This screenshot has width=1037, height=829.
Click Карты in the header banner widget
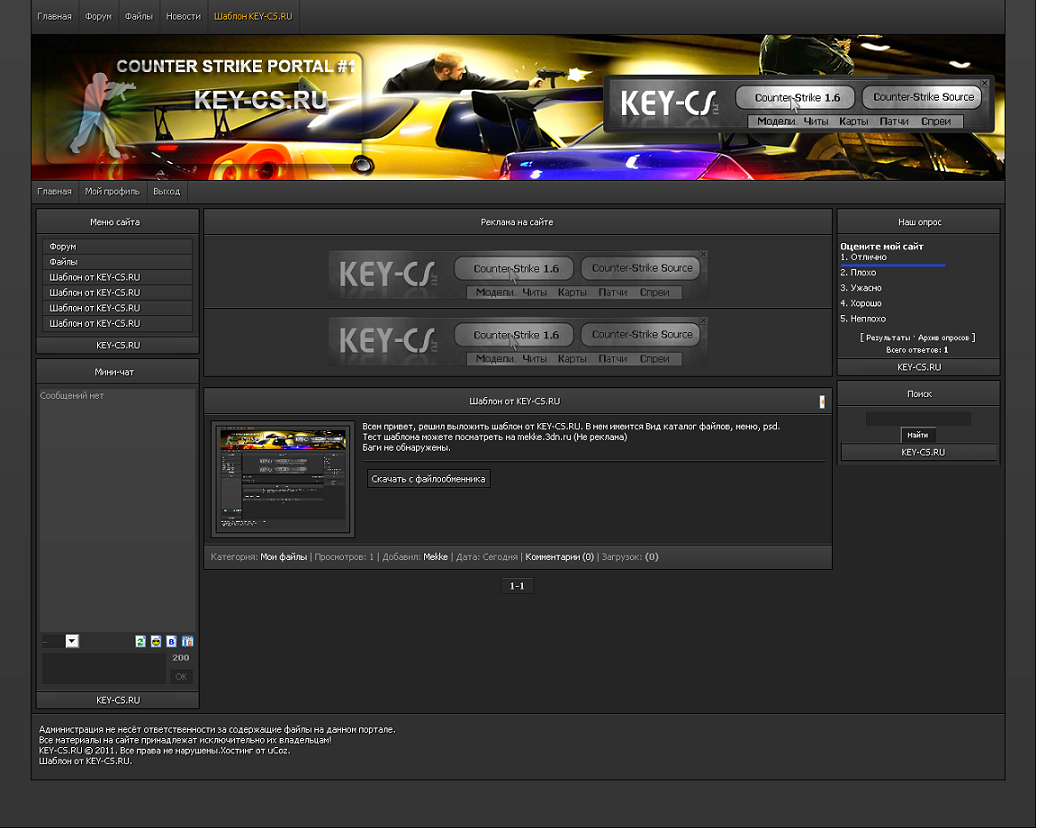pyautogui.click(x=853, y=122)
